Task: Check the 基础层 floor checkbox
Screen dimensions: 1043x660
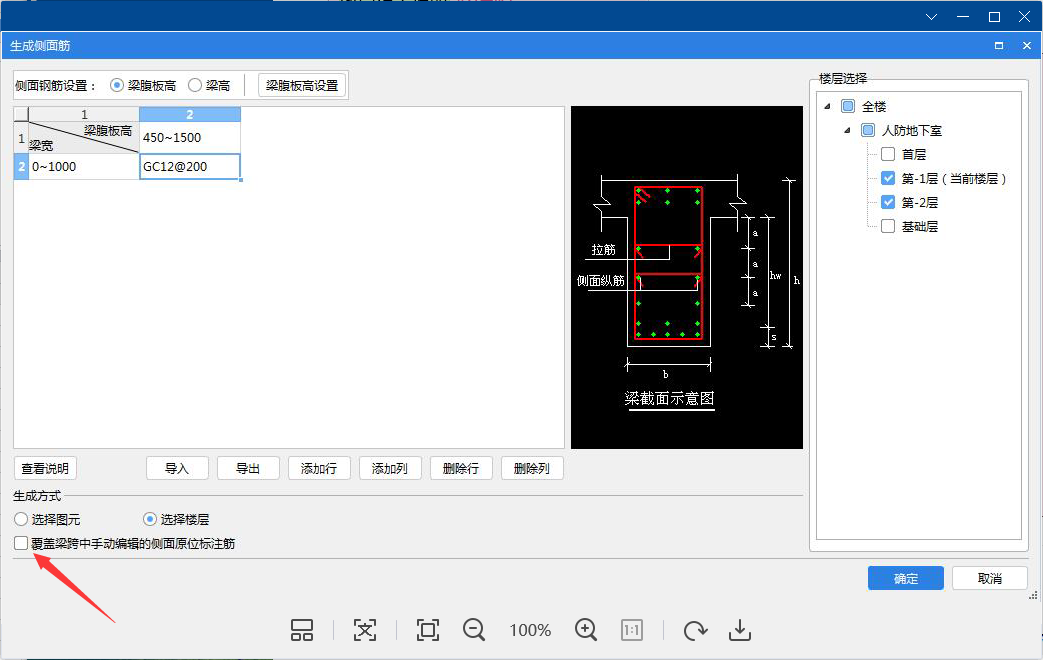Action: point(888,226)
